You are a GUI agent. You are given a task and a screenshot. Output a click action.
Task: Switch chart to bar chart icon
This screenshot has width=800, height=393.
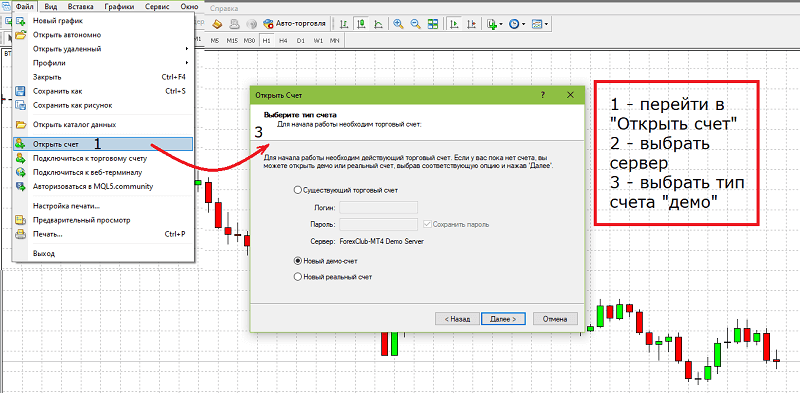point(344,23)
